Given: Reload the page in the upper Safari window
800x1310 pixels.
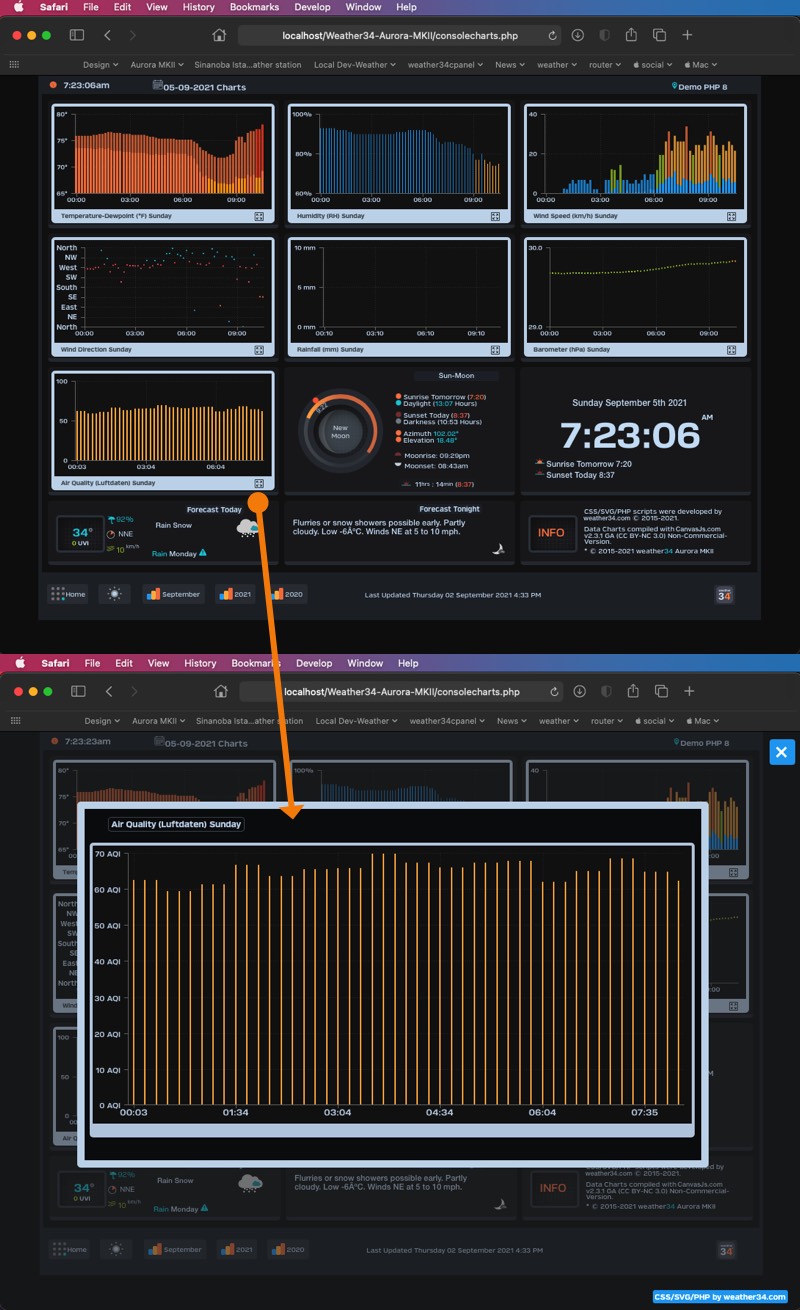Looking at the screenshot, I should [x=553, y=35].
